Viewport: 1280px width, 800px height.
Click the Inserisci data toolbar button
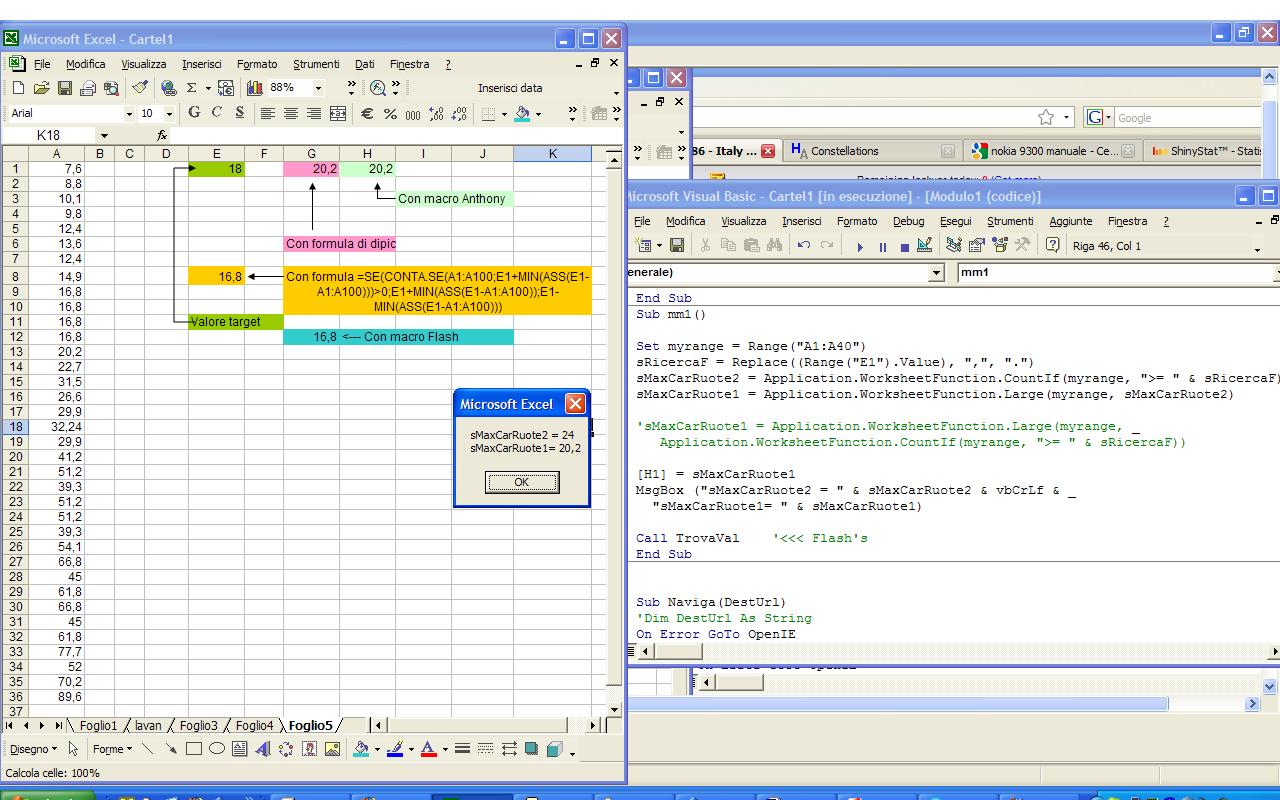[x=510, y=88]
